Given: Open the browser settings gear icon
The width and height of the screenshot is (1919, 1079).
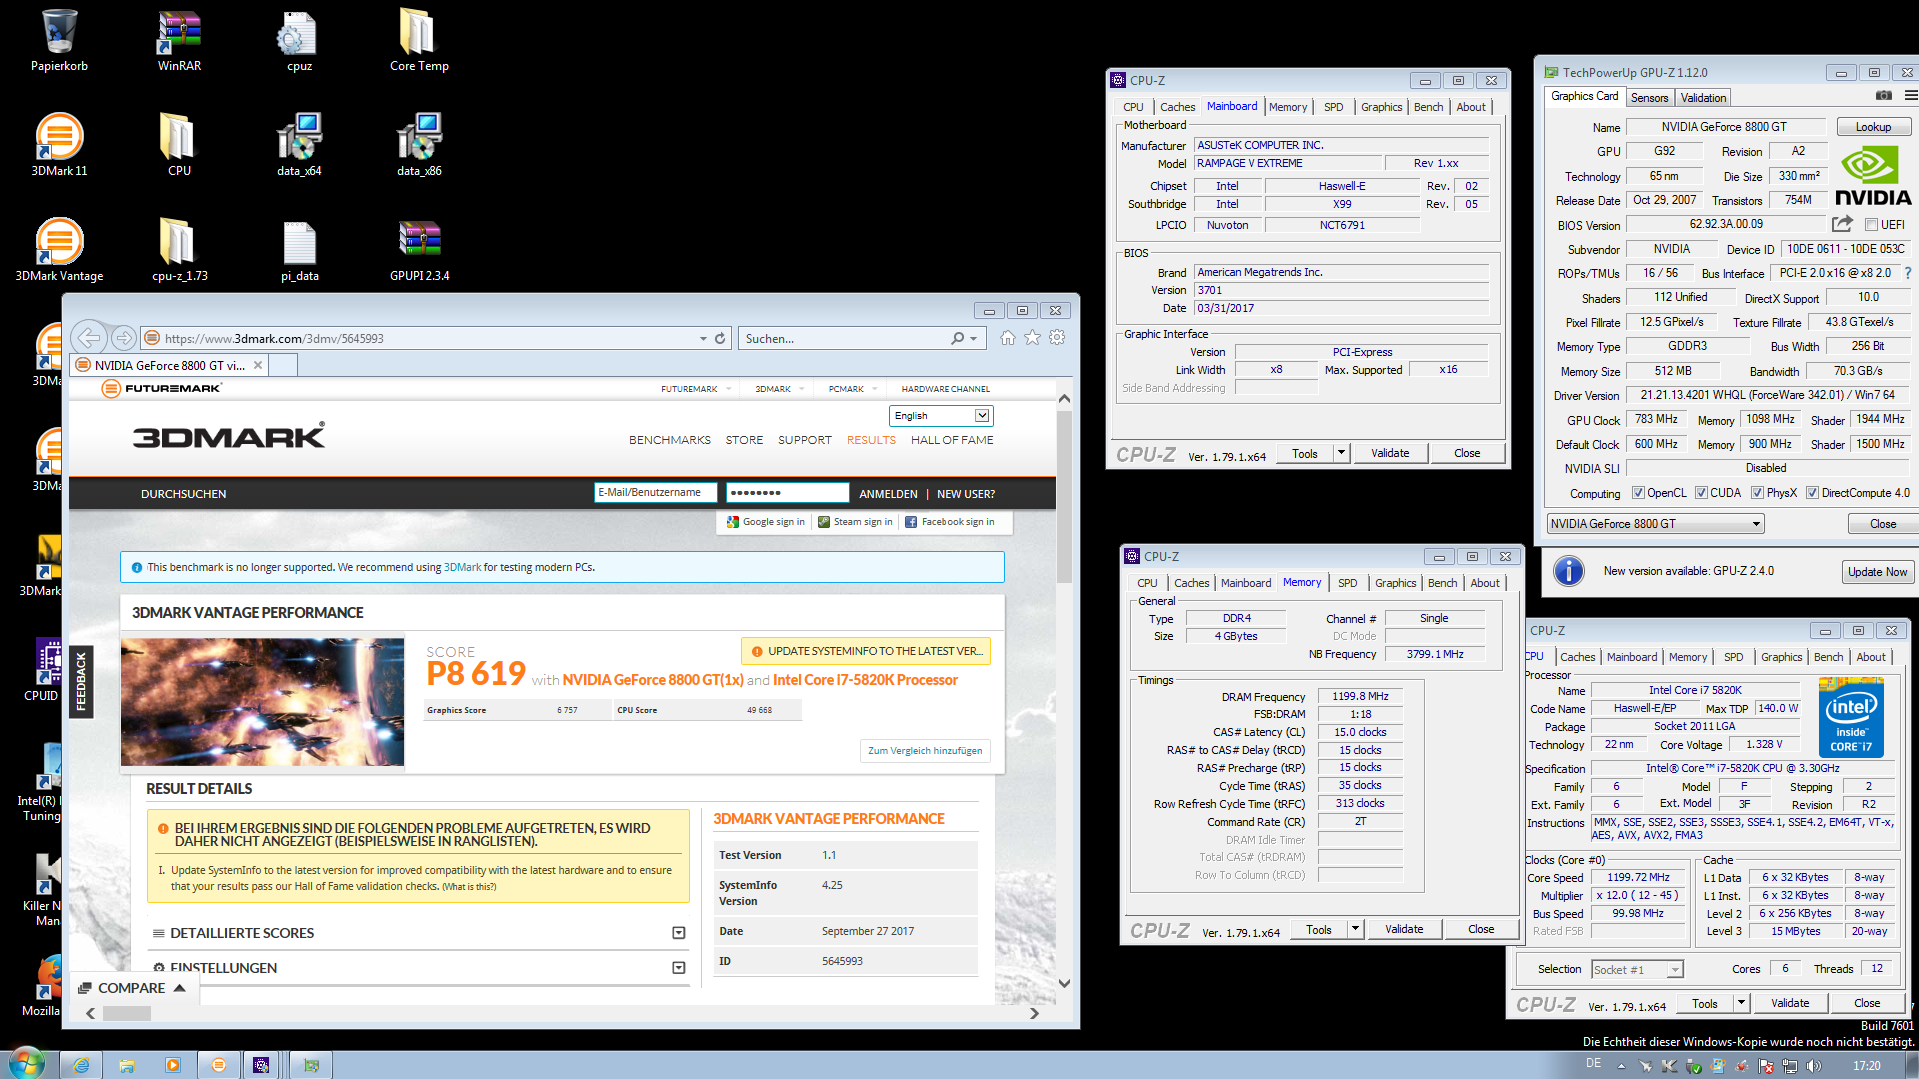Looking at the screenshot, I should pos(1057,338).
